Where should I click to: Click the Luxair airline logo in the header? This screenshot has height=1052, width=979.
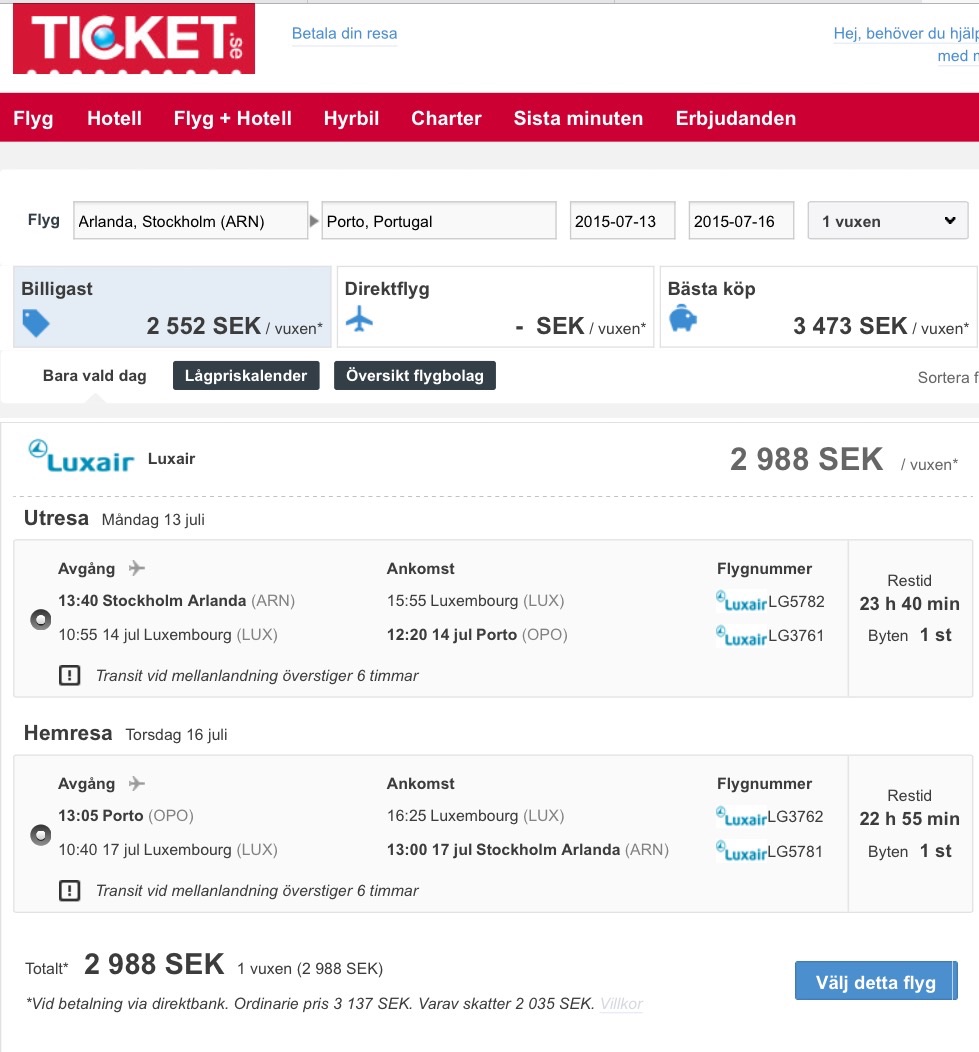pyautogui.click(x=81, y=456)
